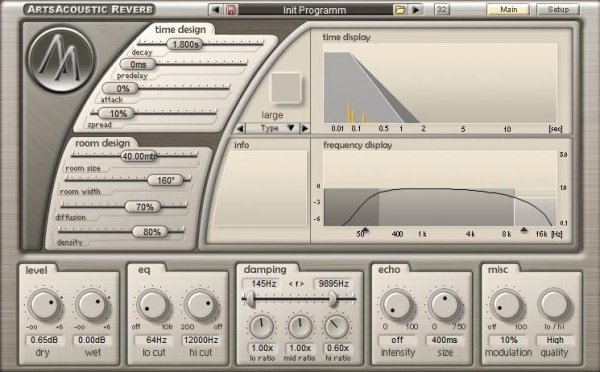This screenshot has width=600, height=372.
Task: Click the mid ratio damping knob
Action: click(300, 326)
